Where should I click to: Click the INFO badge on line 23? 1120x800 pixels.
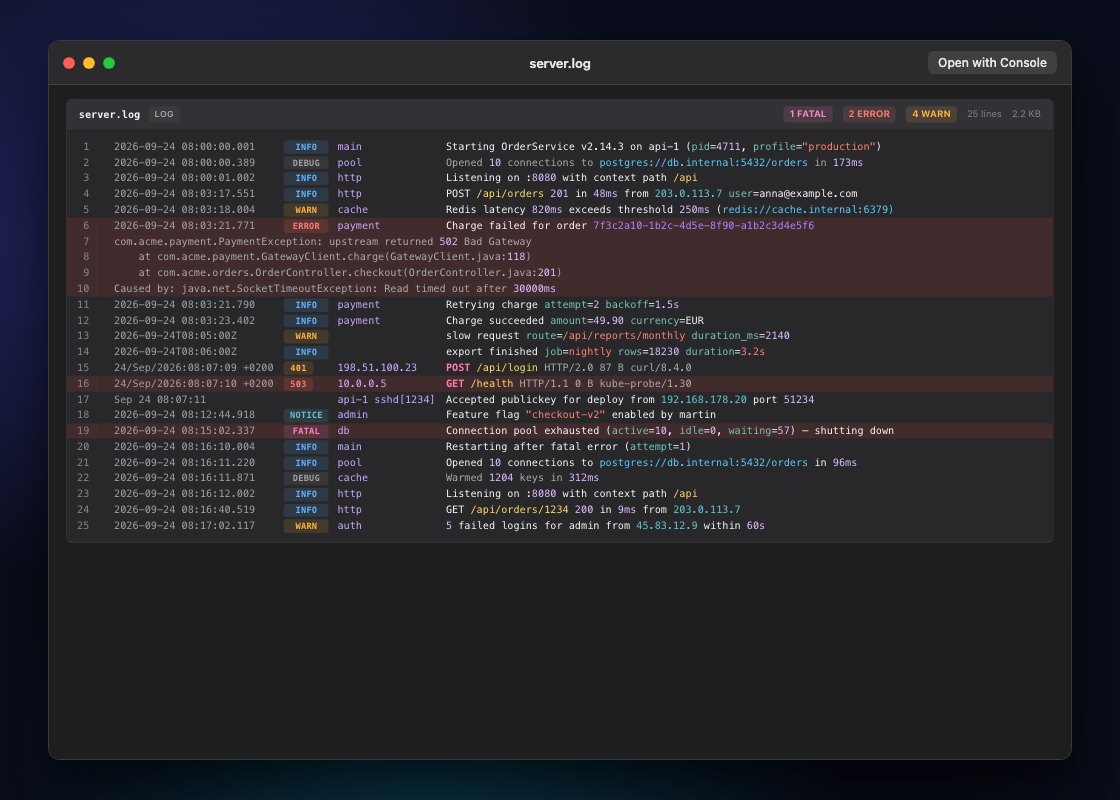(x=306, y=494)
